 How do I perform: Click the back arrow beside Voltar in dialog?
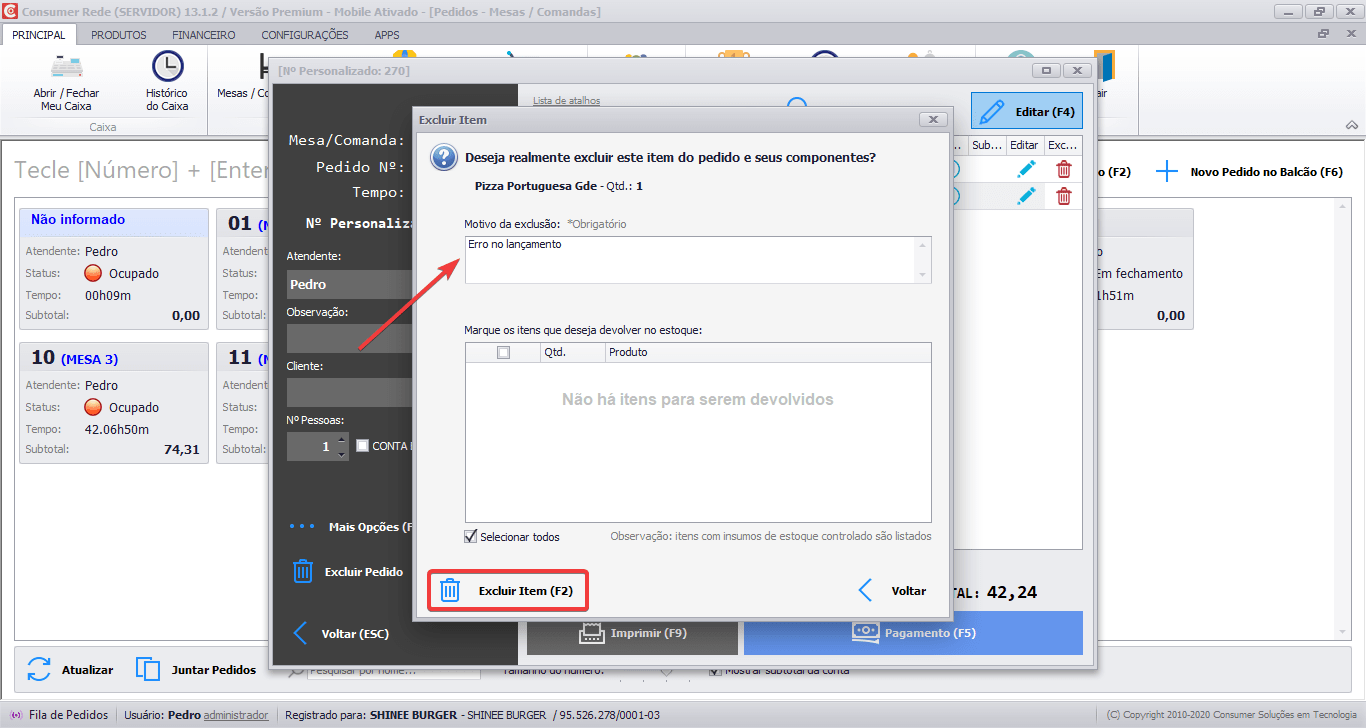[866, 590]
